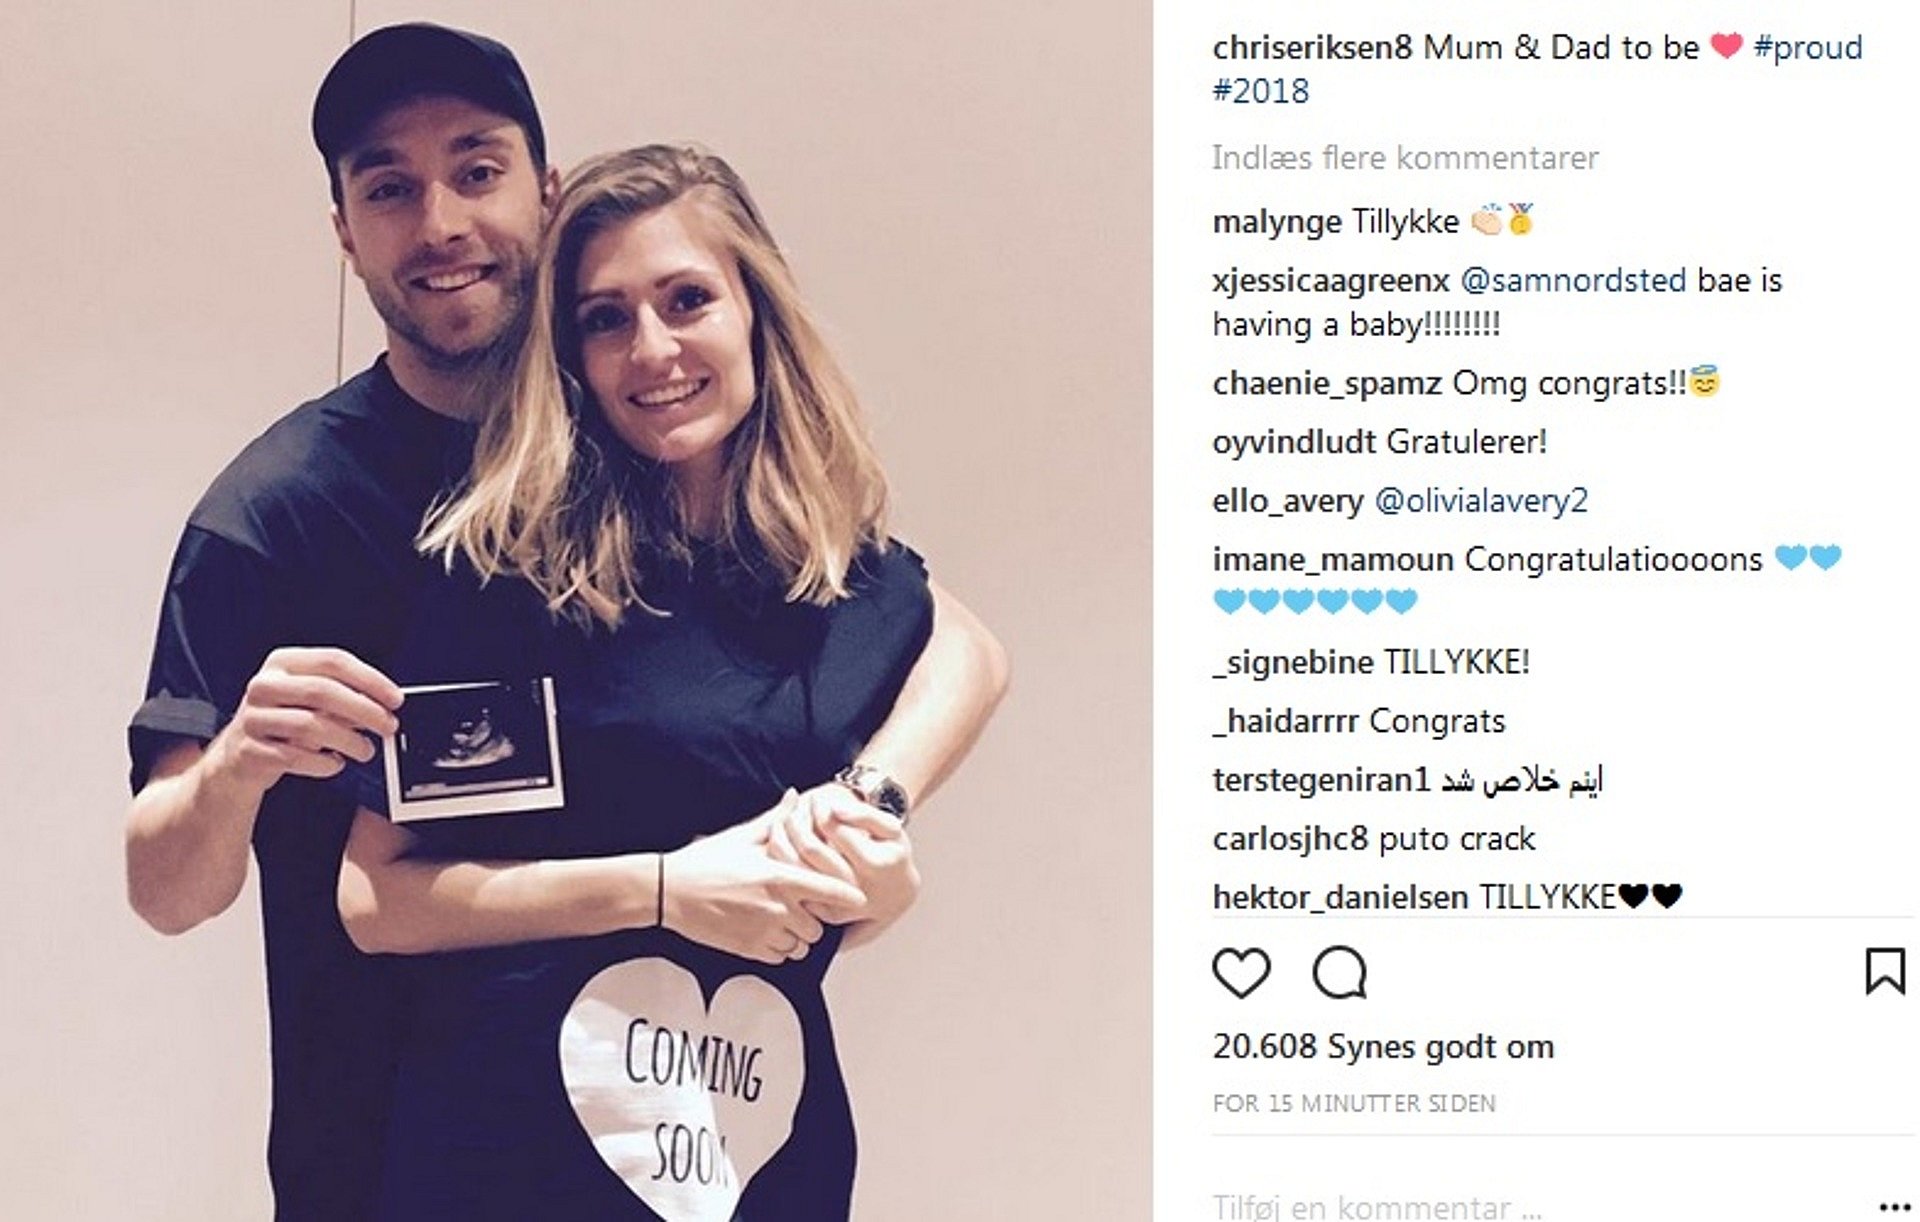Visit xjessicaagreenx's profile
This screenshot has height=1222, width=1920.
[1330, 281]
